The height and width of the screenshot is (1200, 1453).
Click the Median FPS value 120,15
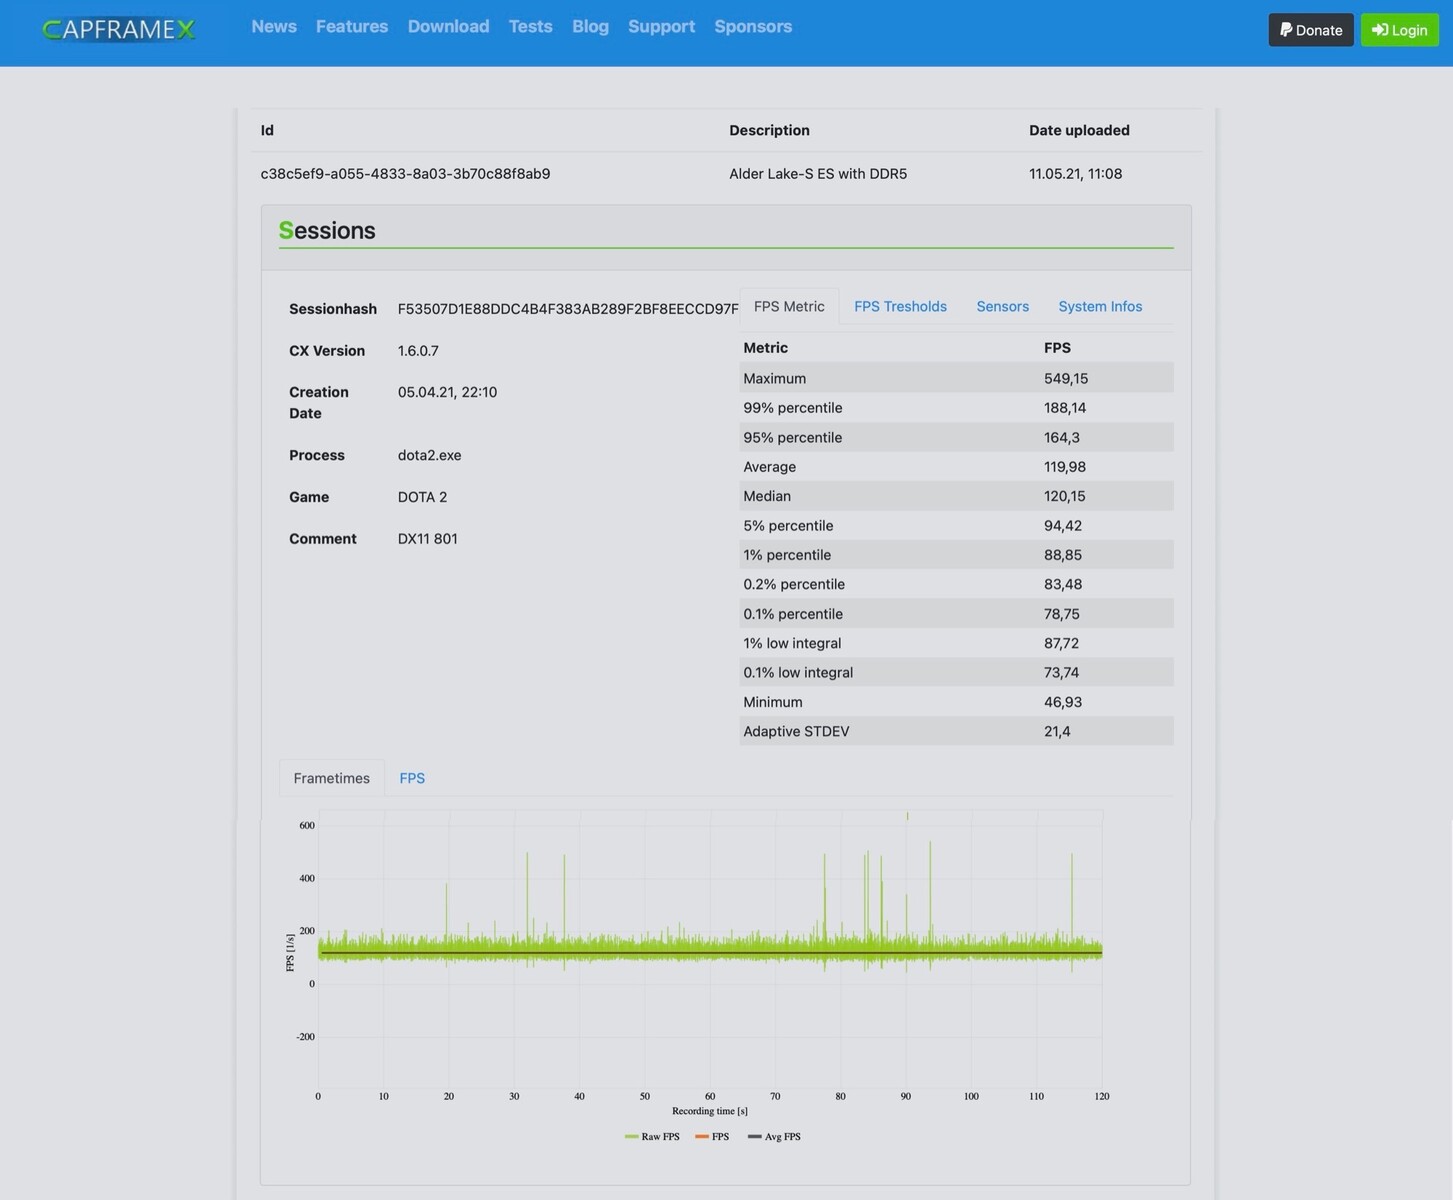(x=1065, y=496)
